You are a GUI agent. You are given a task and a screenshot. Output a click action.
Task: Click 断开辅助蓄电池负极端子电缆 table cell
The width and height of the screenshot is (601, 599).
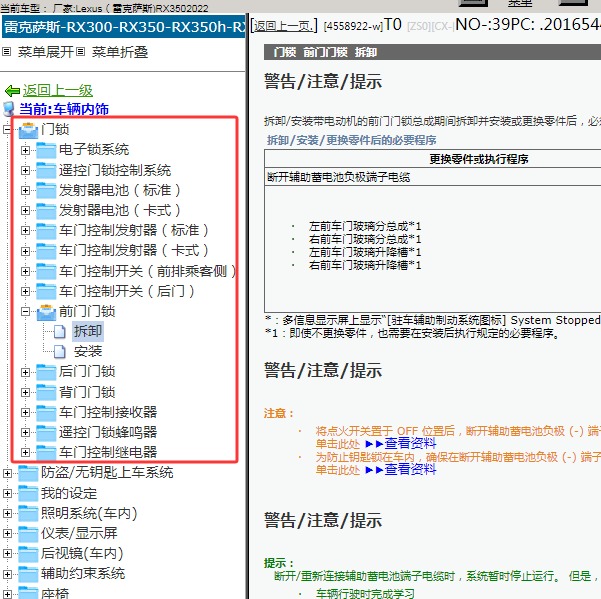[x=432, y=177]
